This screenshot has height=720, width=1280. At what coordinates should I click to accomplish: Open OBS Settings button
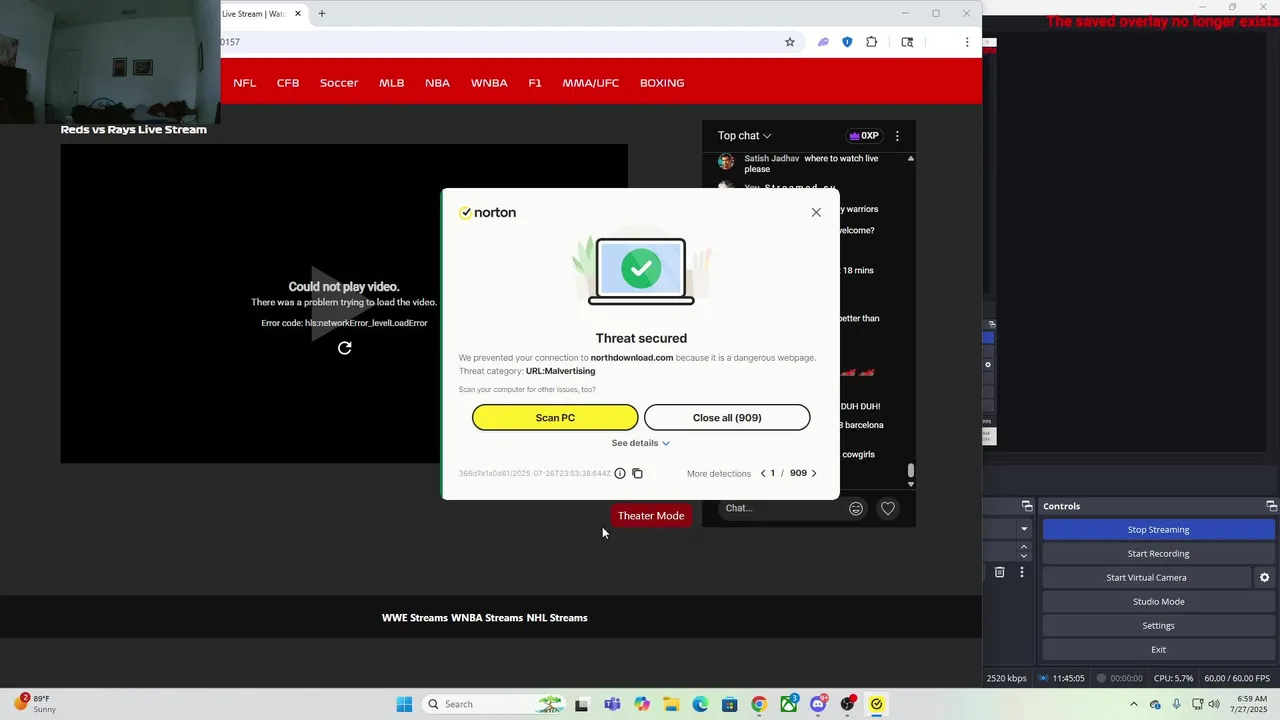pos(1158,626)
